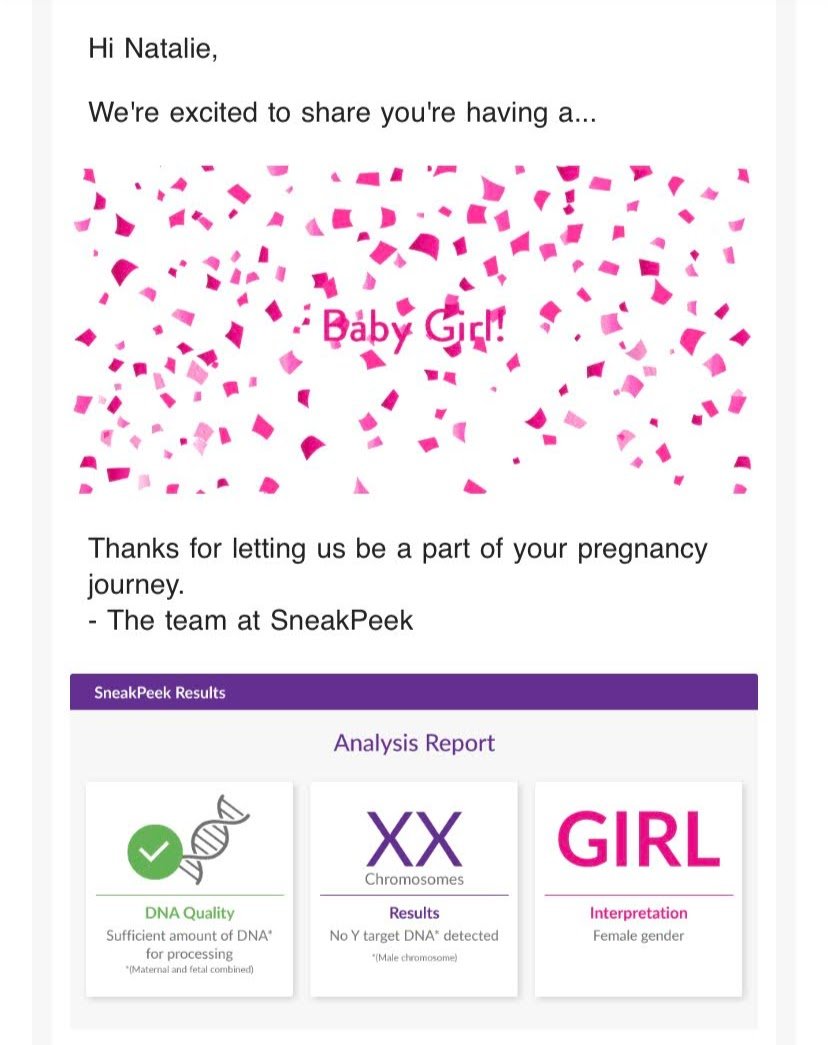Click the We're excited to share sentence
This screenshot has height=1045, width=828.
click(x=342, y=113)
